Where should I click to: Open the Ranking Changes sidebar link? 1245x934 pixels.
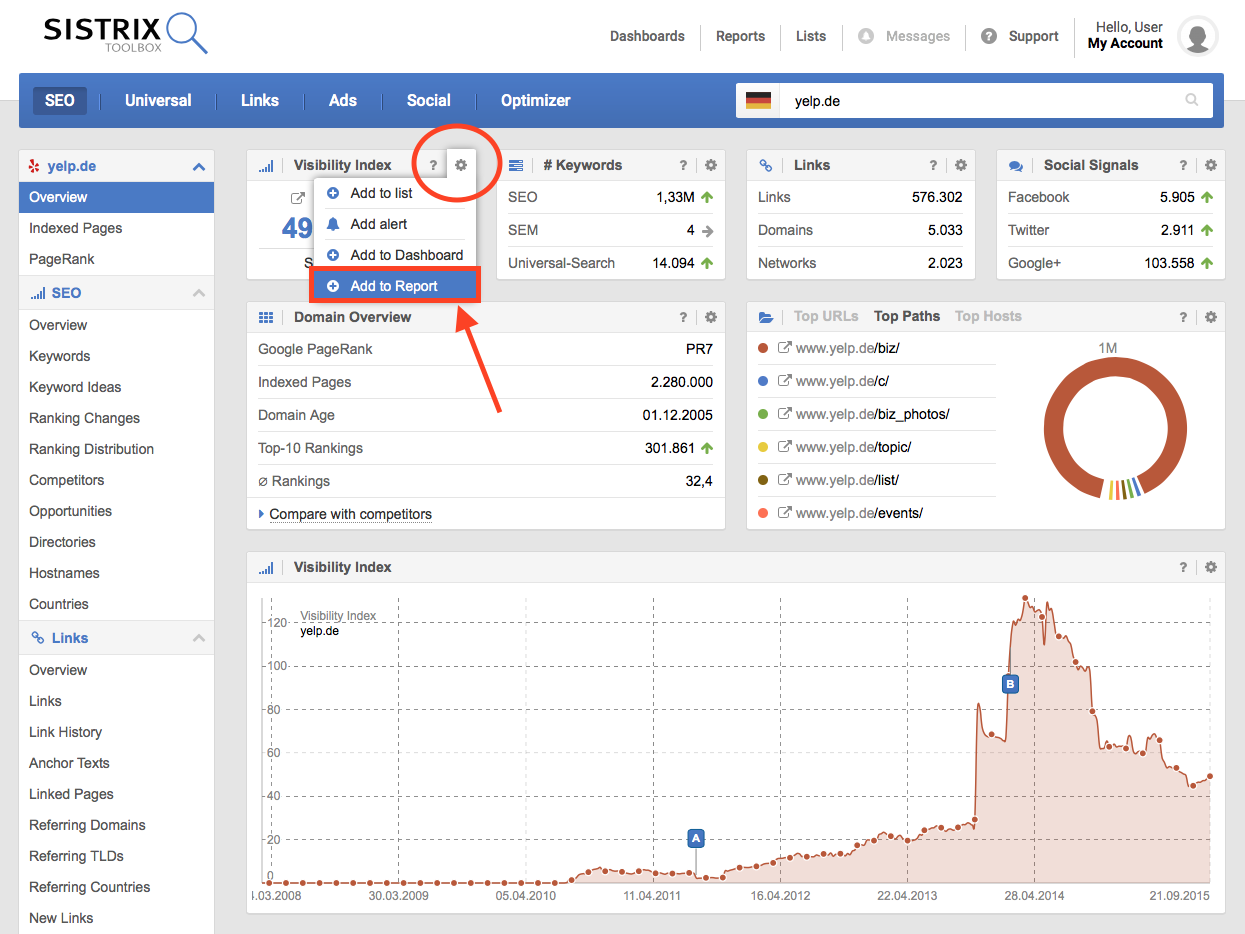84,418
